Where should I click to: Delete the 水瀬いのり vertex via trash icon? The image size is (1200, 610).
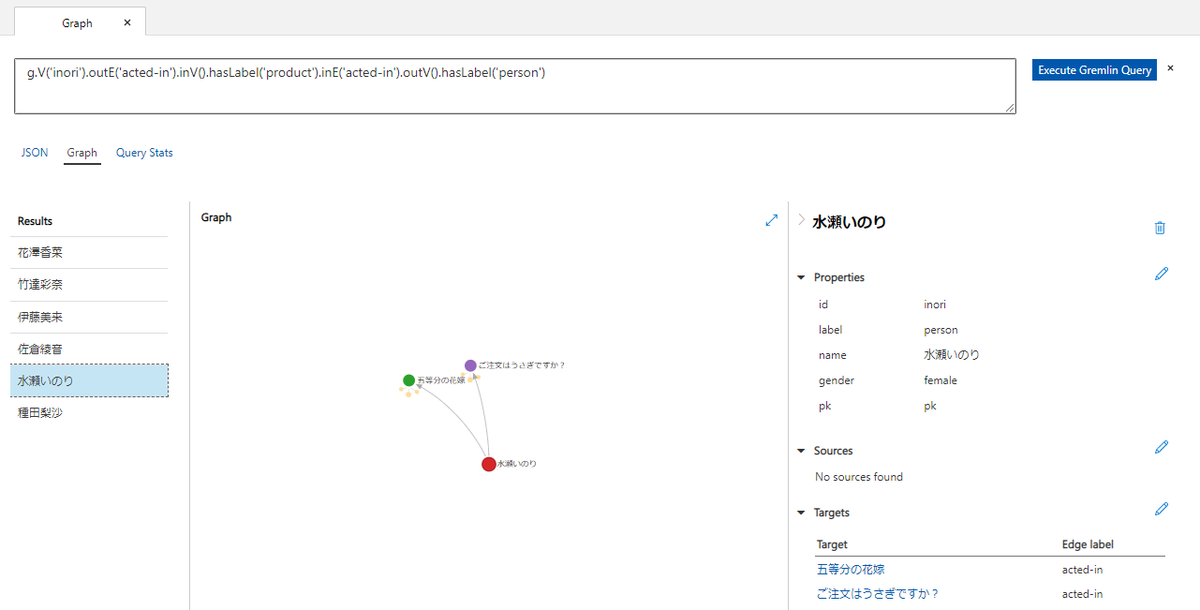[x=1160, y=228]
